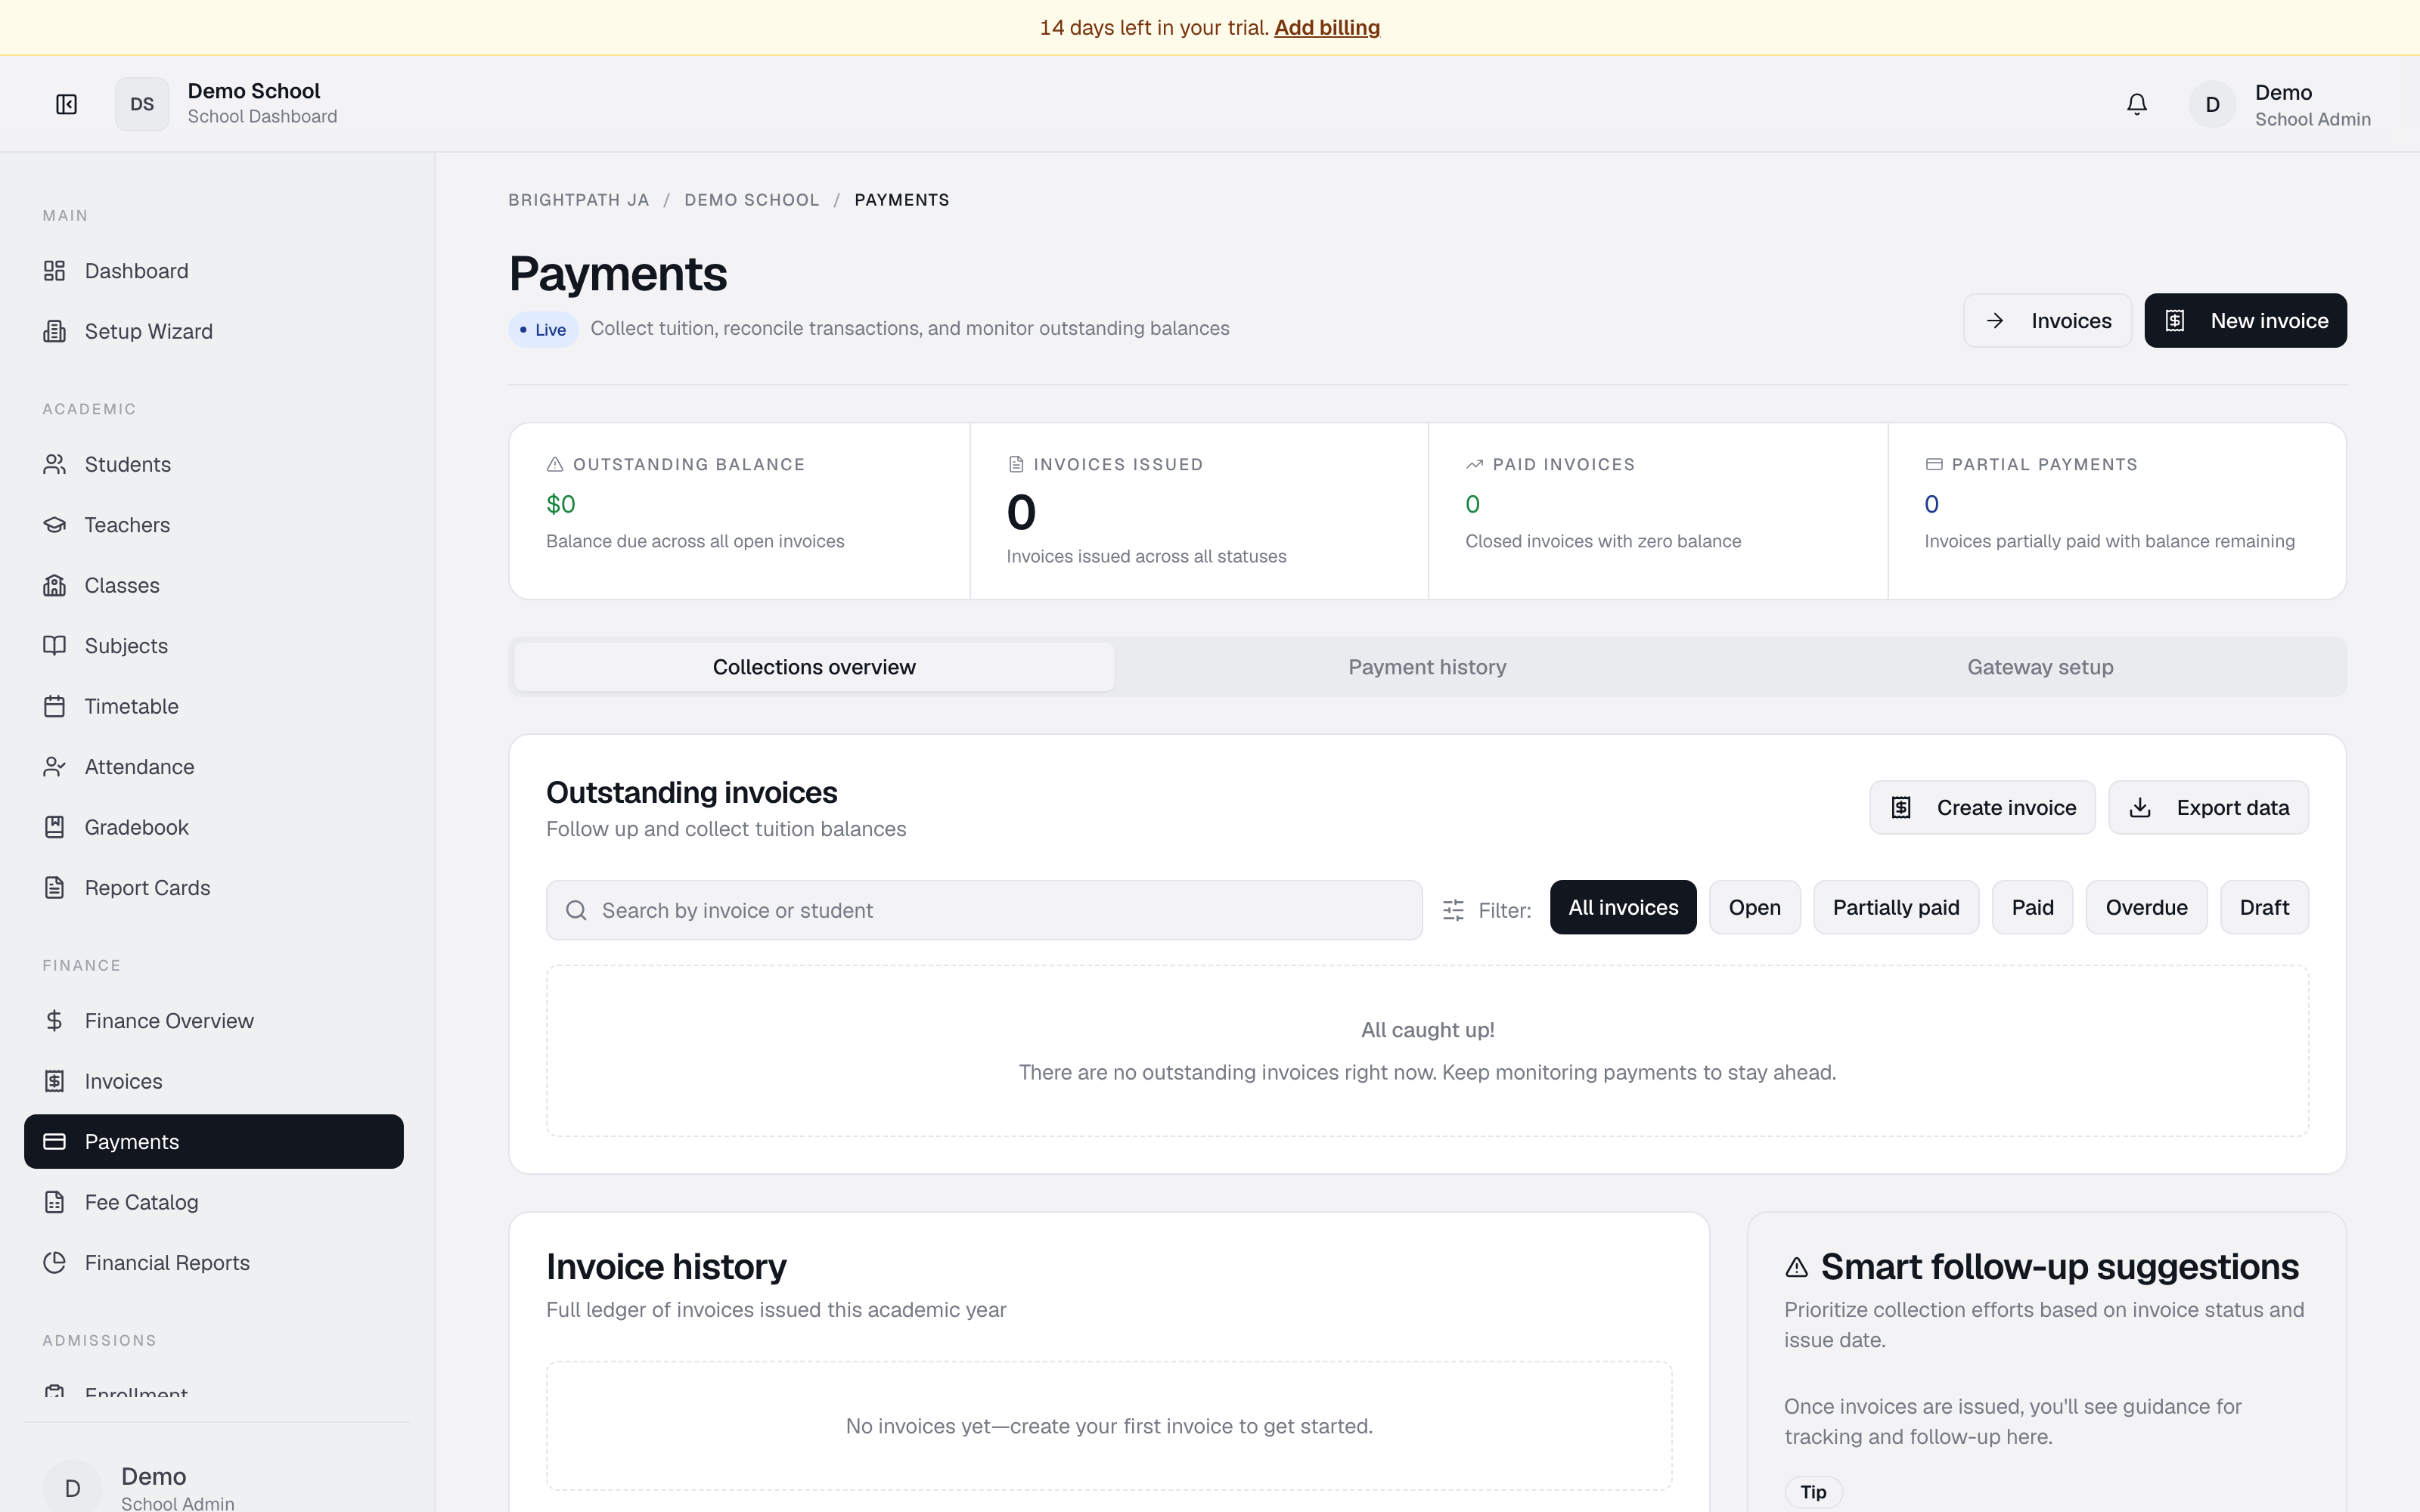Click the DS school avatar badge
The image size is (2420, 1512).
[x=142, y=104]
